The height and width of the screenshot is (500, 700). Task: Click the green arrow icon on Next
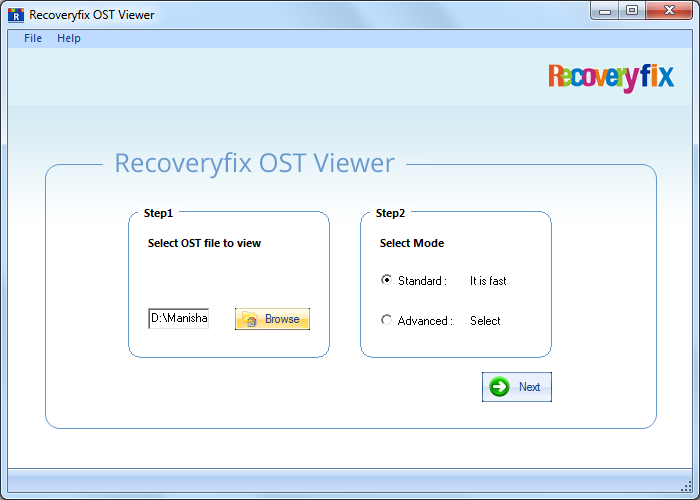coord(499,387)
